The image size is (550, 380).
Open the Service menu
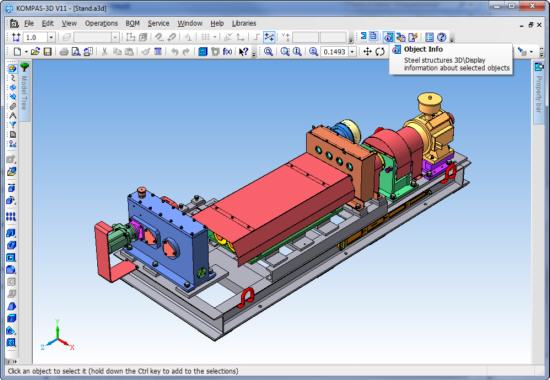tap(158, 24)
